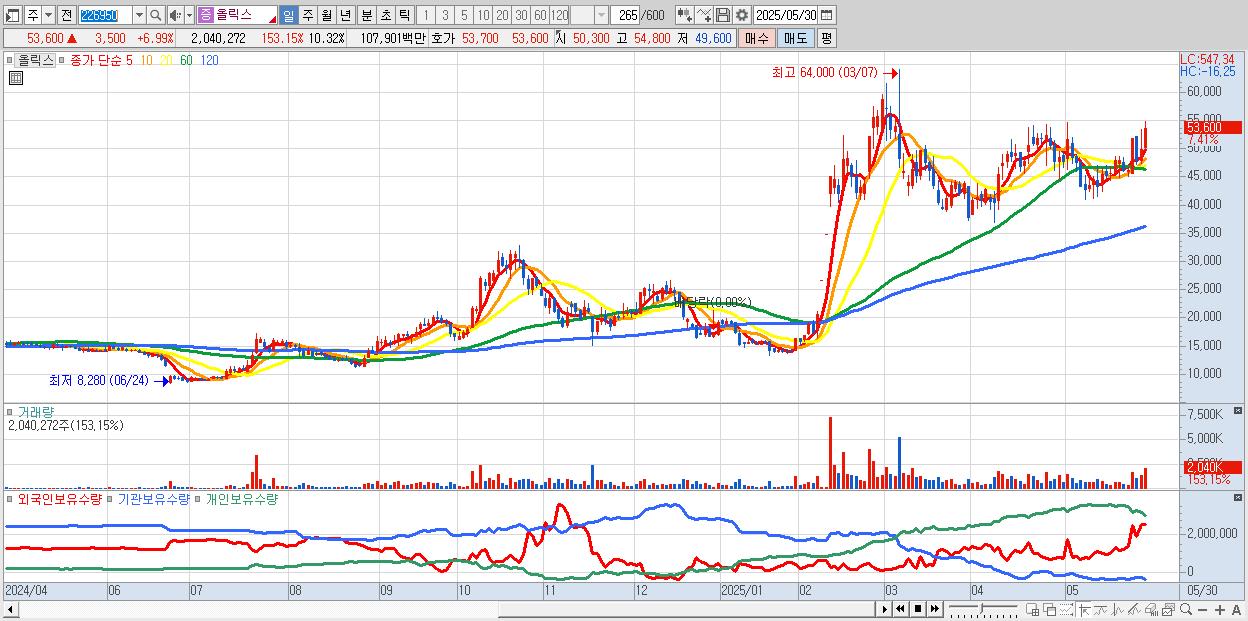
Task: Select the 년 yearly period button
Action: tap(345, 15)
